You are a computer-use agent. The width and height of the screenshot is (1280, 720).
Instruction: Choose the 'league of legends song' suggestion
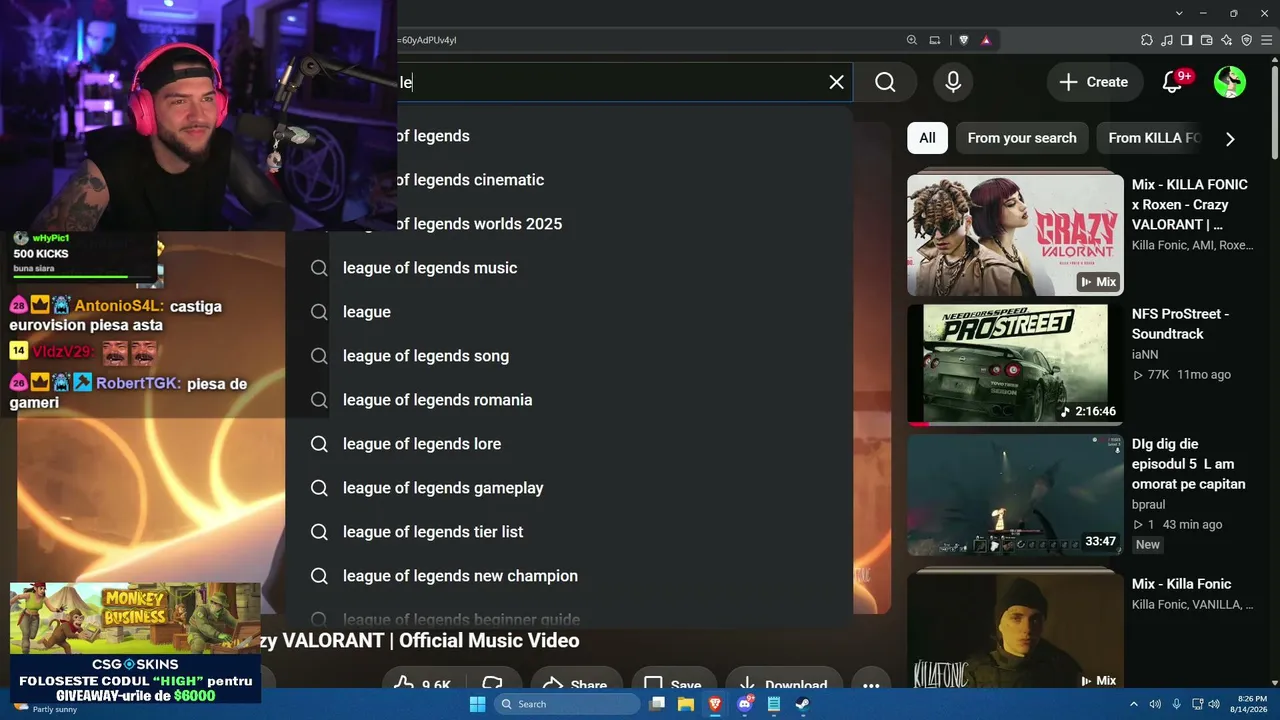(x=569, y=356)
